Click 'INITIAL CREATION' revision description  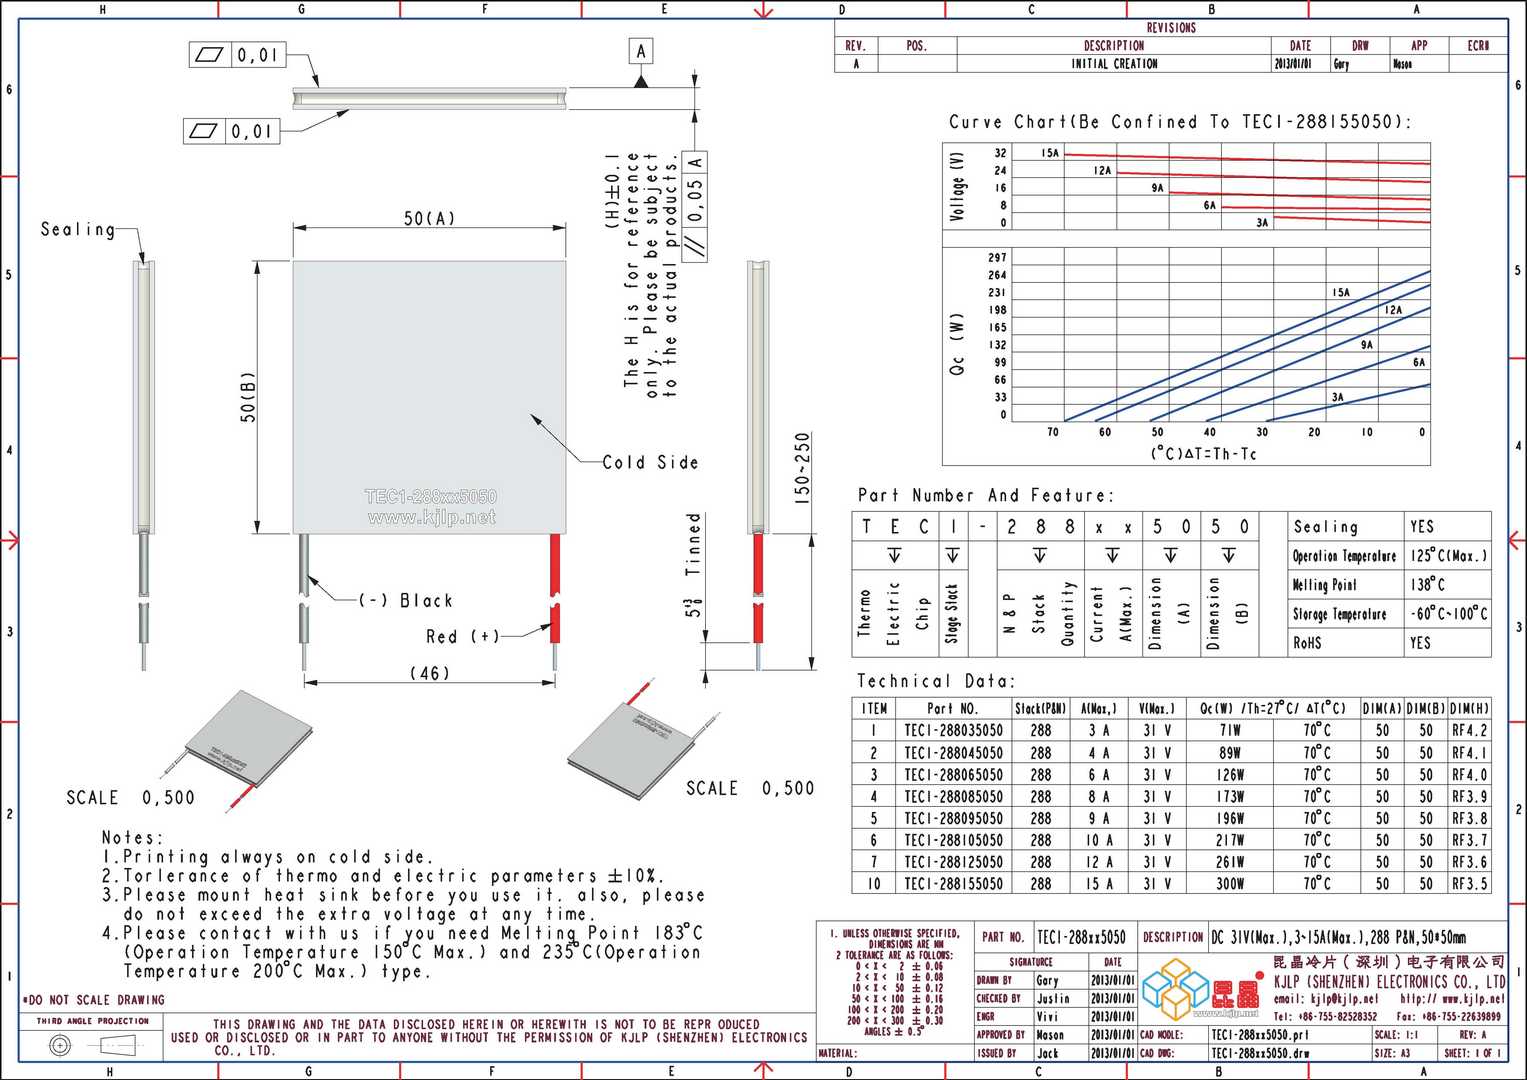click(1114, 64)
